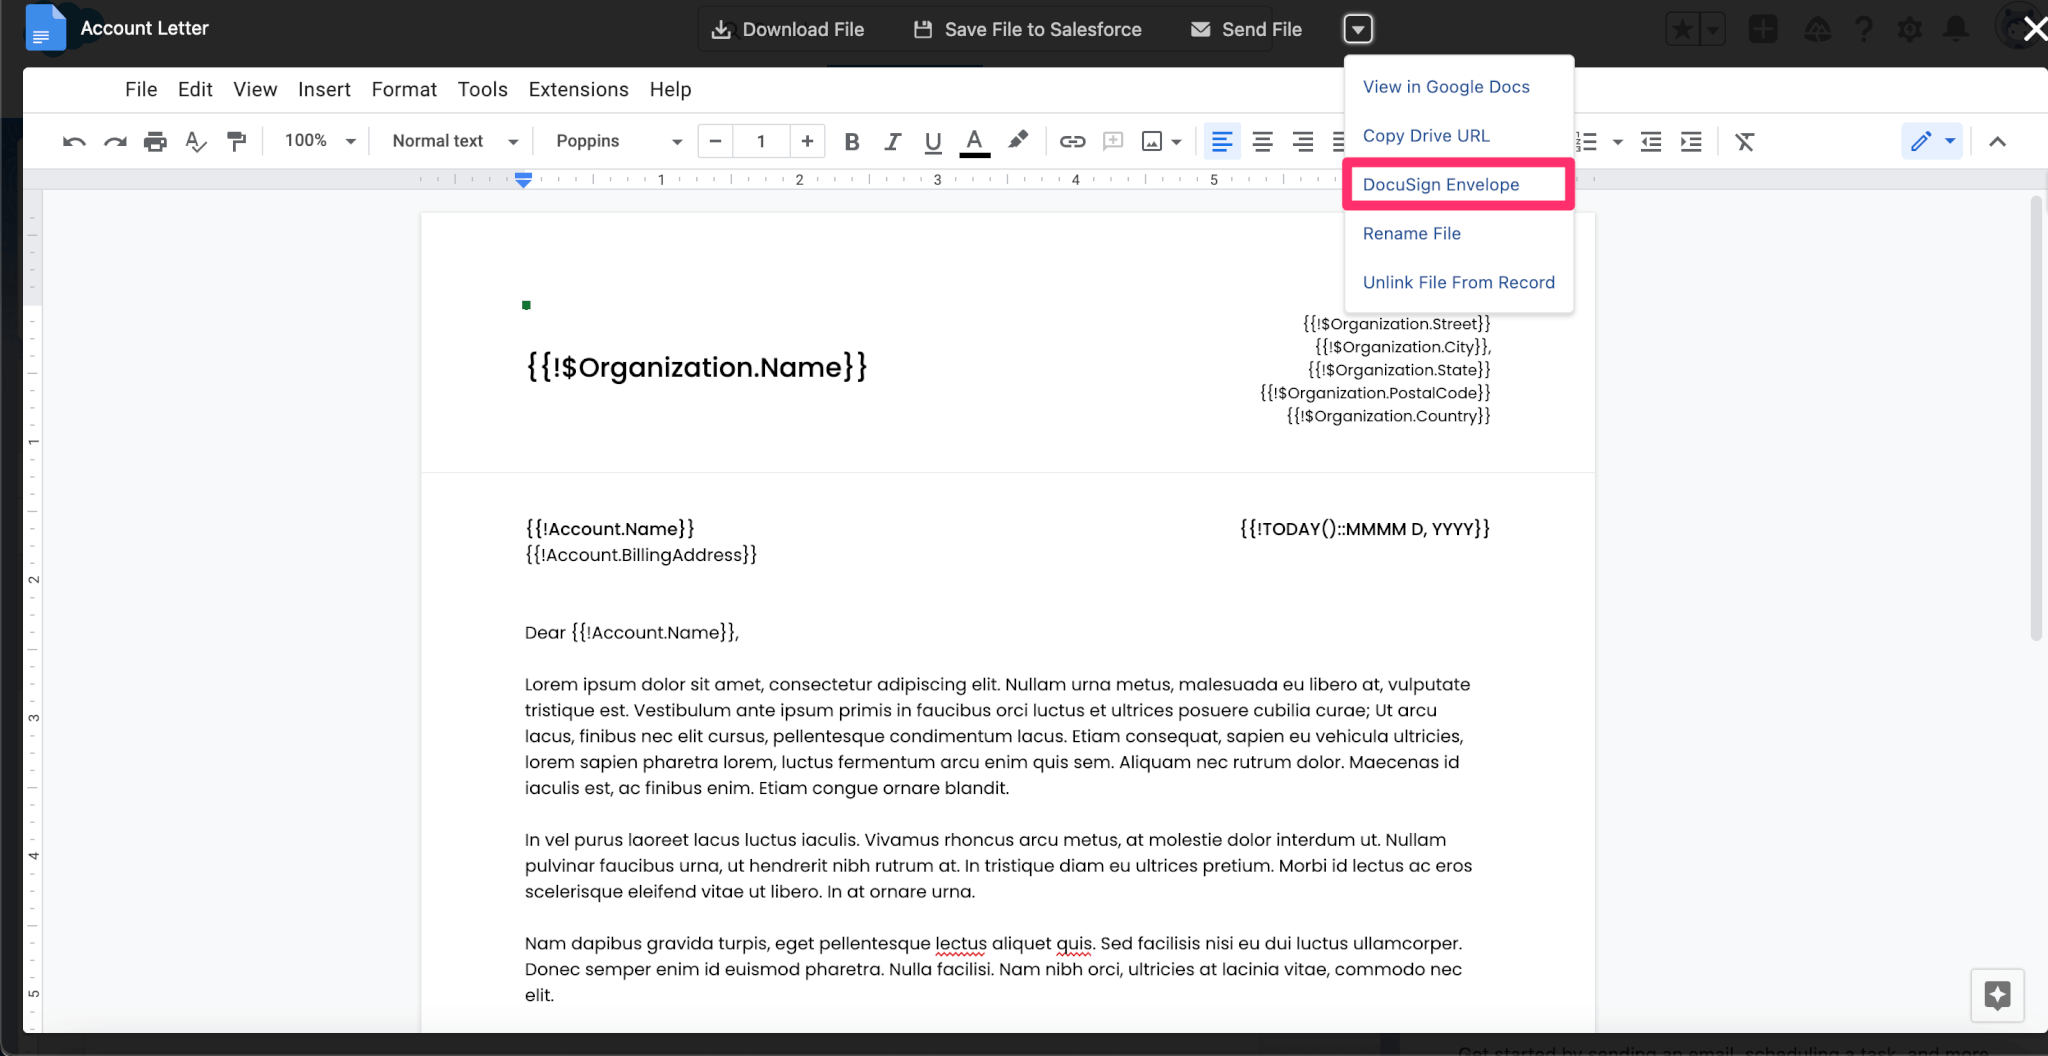Click Send File button
Screen dimensions: 2048x1056
(x=1247, y=29)
